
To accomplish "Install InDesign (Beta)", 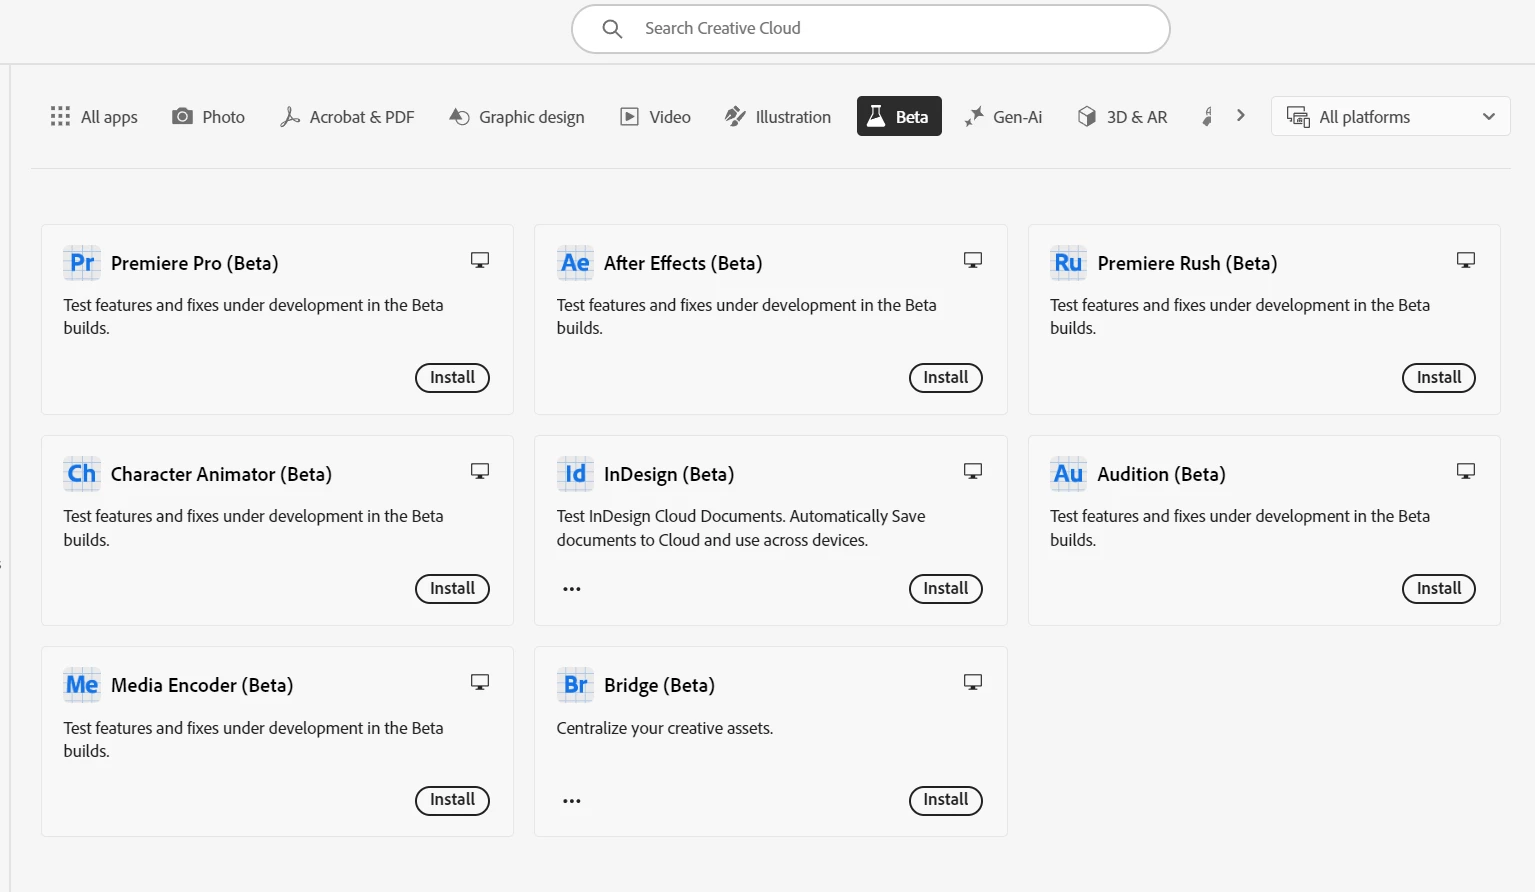I will [946, 589].
